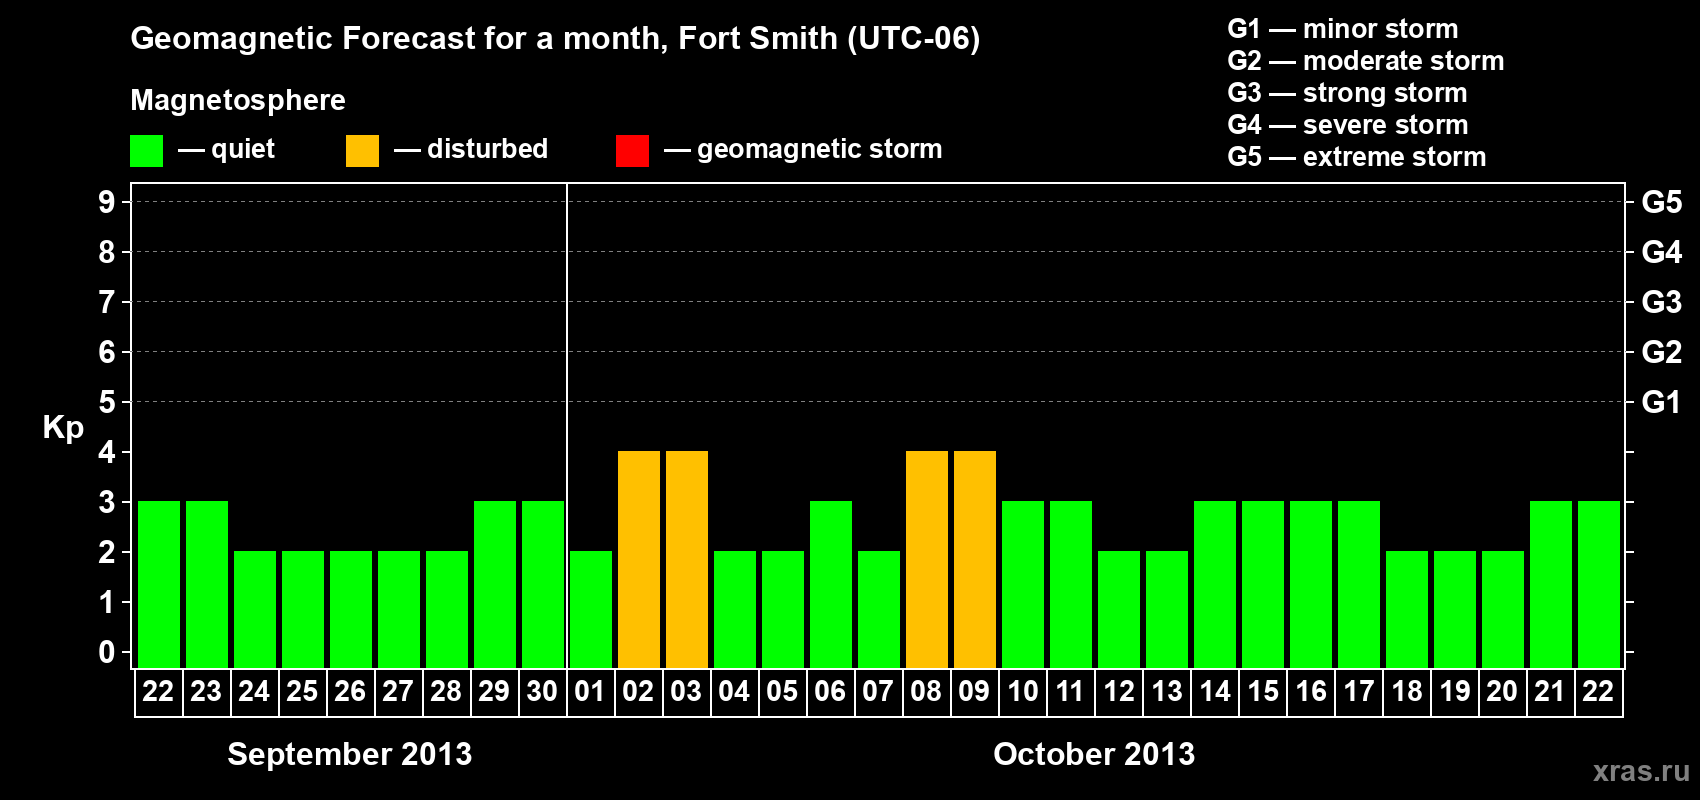1700x800 pixels.
Task: Click the geomagnetic storm legend text
Action: 820,149
